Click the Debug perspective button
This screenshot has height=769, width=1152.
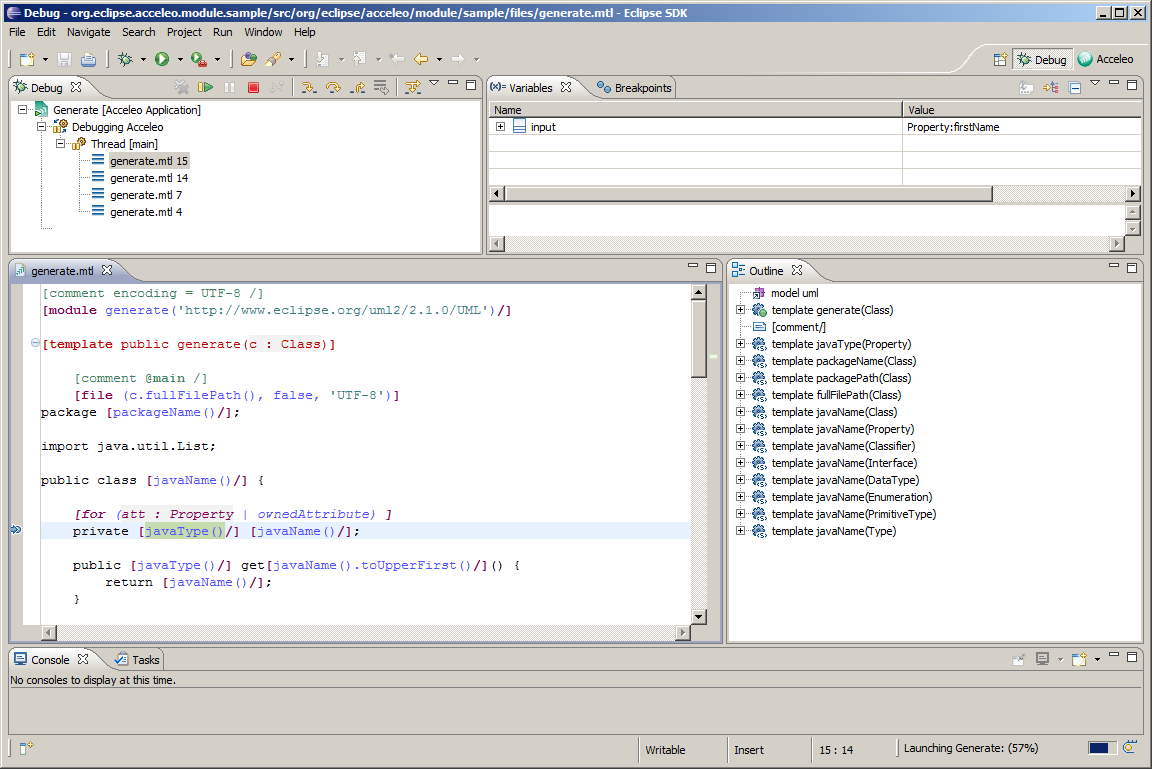point(1042,59)
